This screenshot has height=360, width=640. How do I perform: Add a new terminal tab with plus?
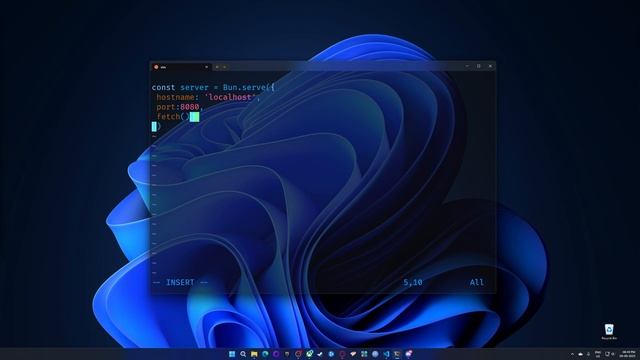tap(217, 67)
